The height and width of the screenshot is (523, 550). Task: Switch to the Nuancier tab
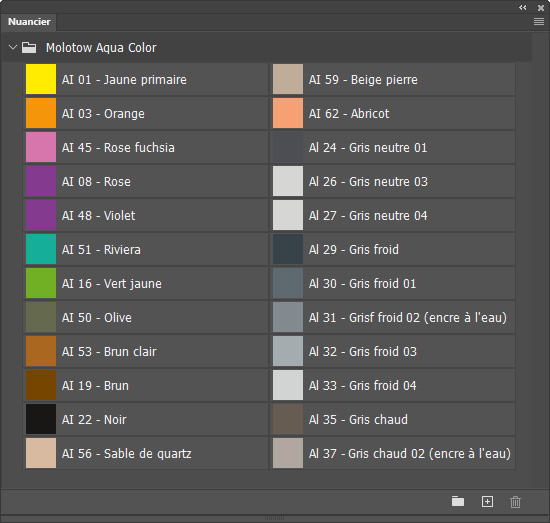(29, 22)
